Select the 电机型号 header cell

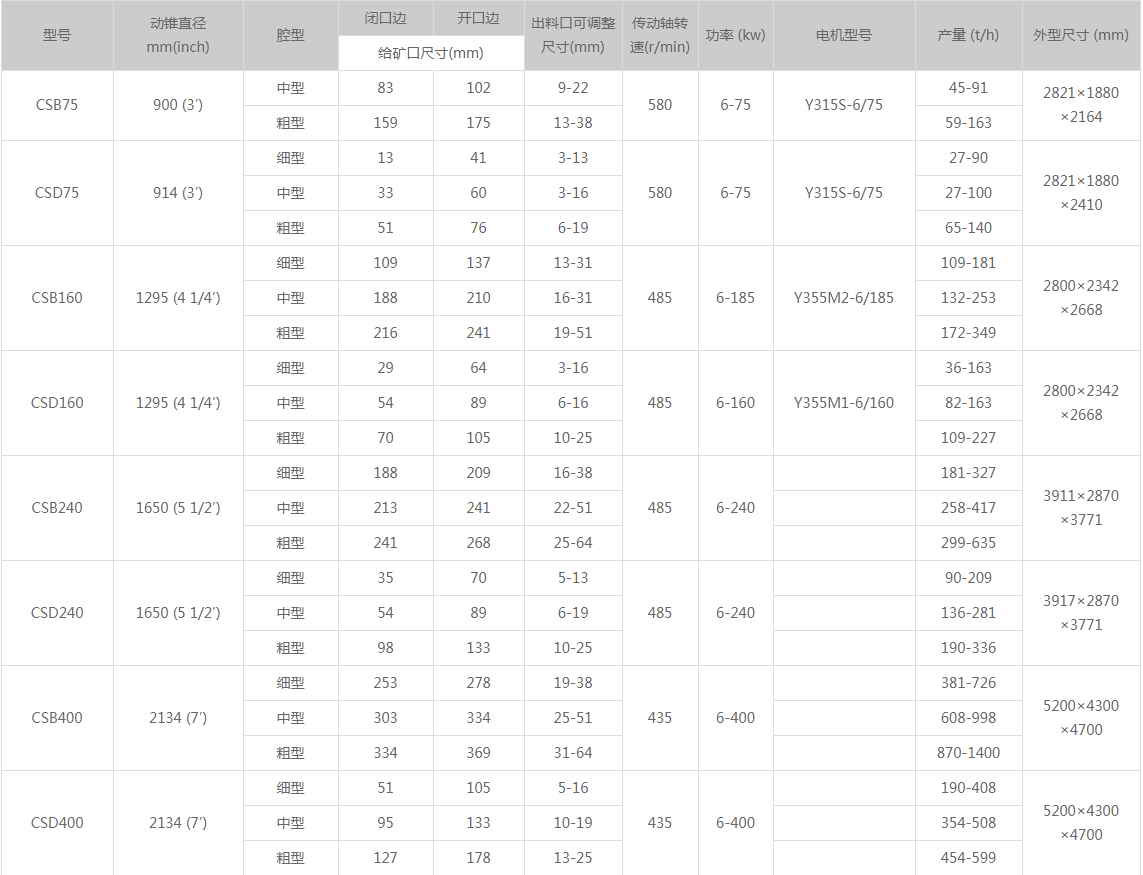click(843, 34)
